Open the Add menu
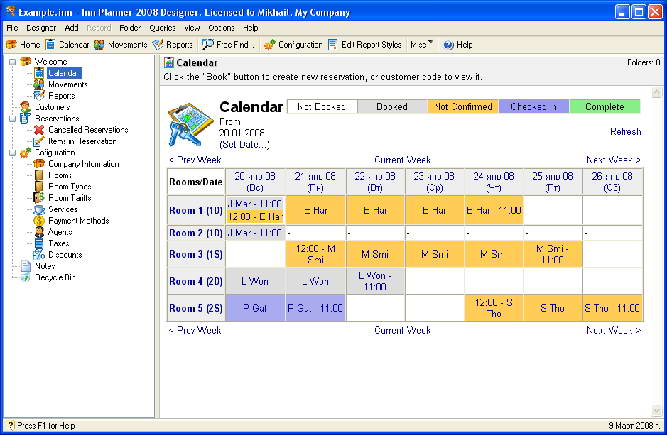This screenshot has width=667, height=435. click(71, 28)
